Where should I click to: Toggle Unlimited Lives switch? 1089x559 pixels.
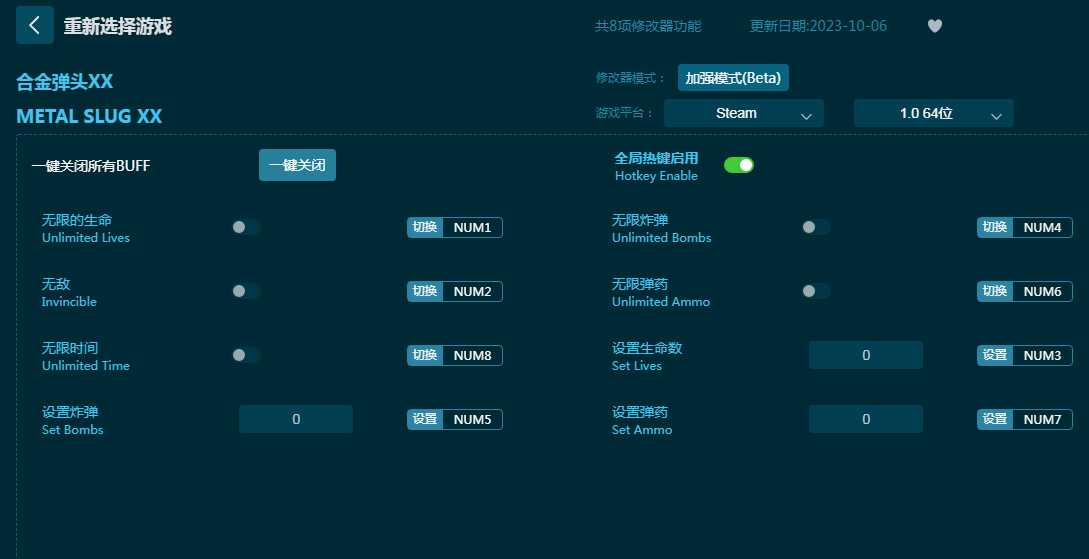tap(246, 227)
